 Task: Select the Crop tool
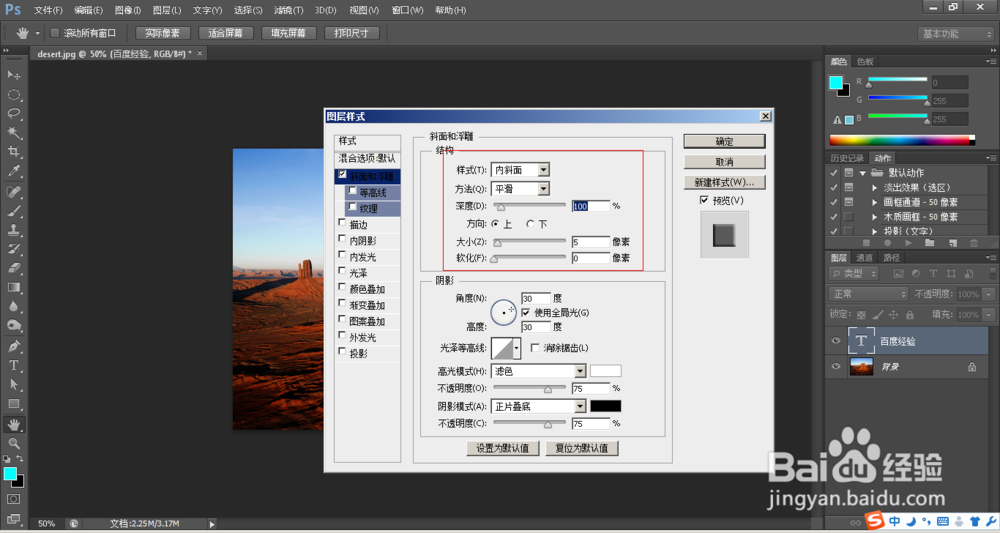(13, 152)
